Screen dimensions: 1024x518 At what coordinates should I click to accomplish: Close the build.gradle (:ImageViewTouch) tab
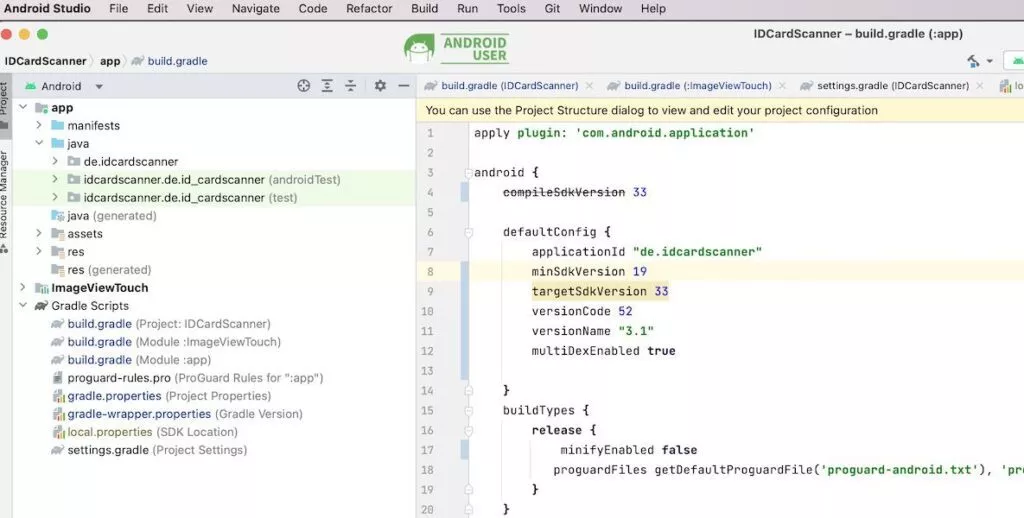(x=782, y=86)
